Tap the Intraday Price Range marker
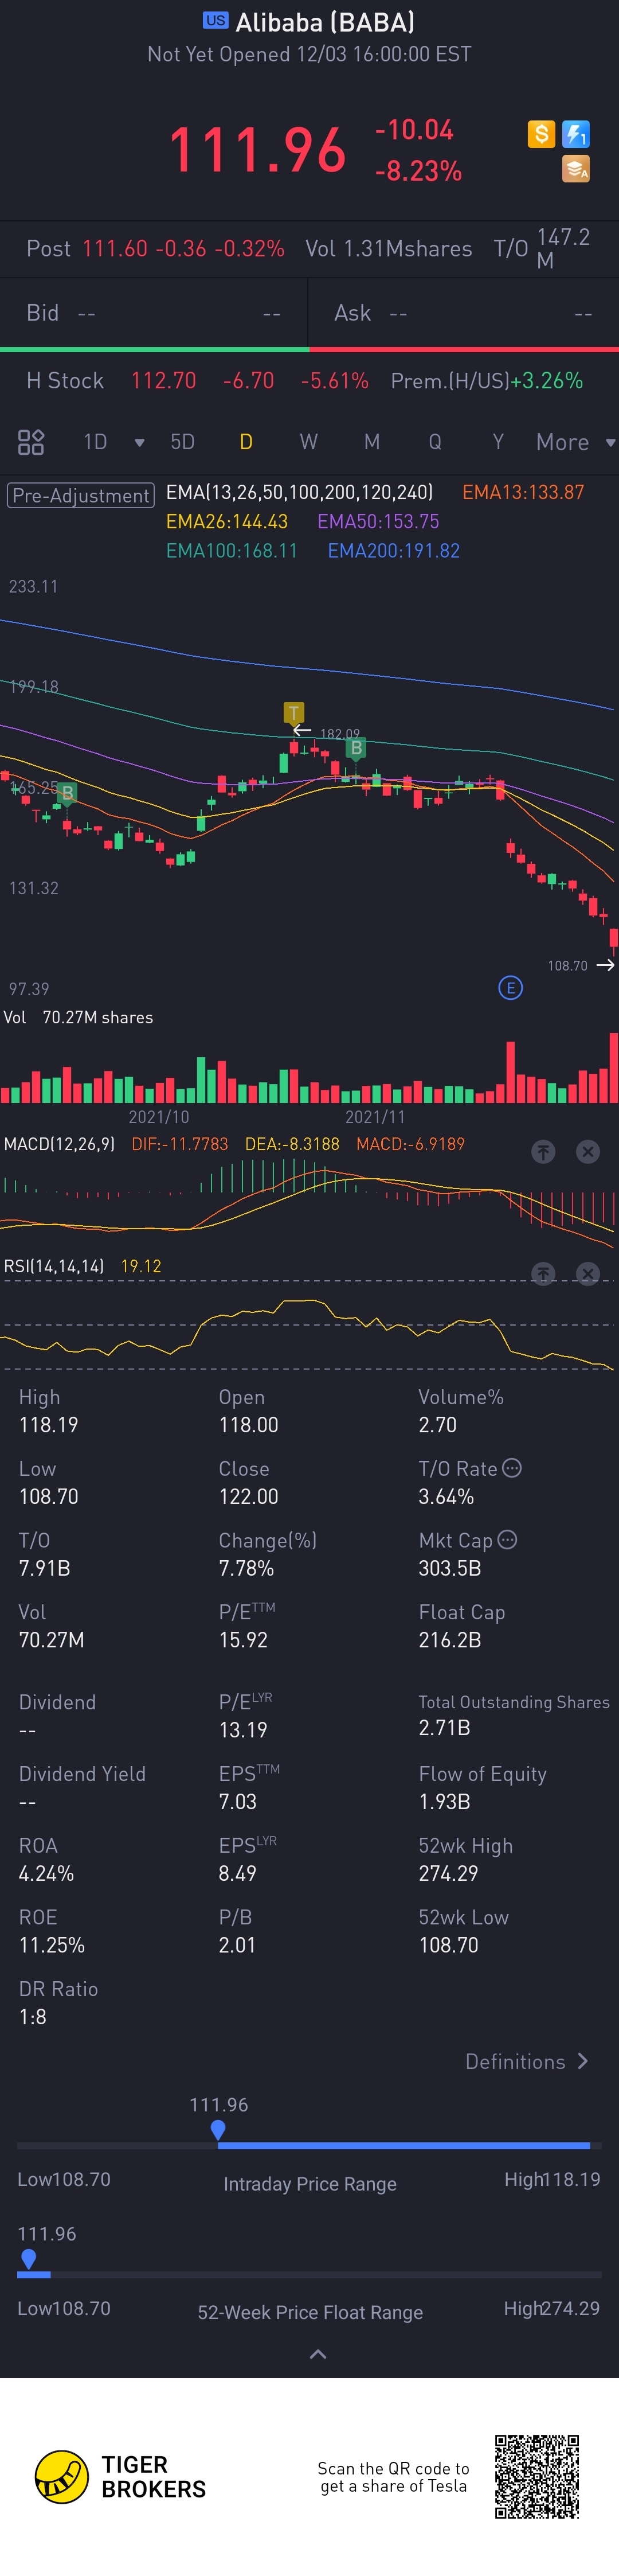619x2576 pixels. pyautogui.click(x=218, y=2131)
